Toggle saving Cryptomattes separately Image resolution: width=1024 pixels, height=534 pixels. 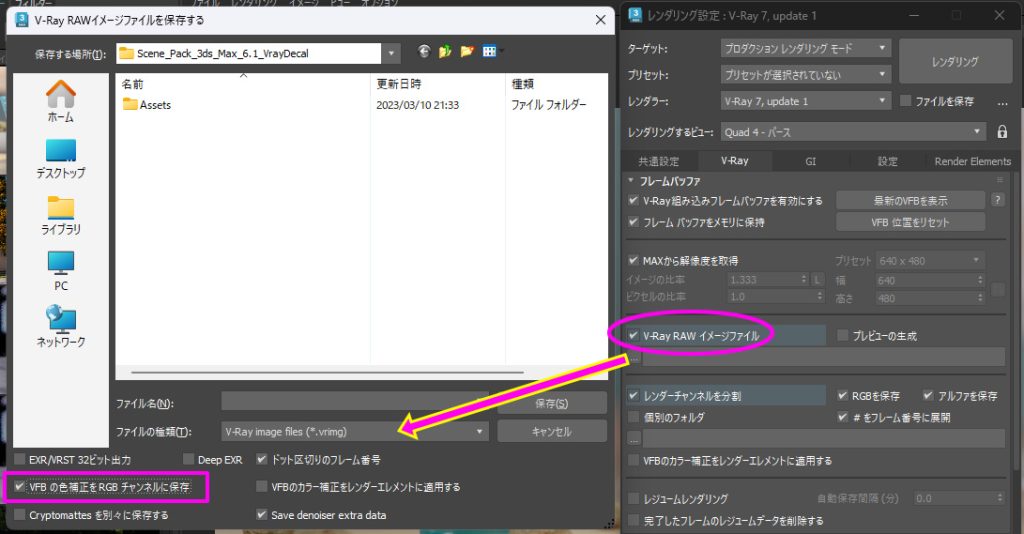[x=20, y=514]
